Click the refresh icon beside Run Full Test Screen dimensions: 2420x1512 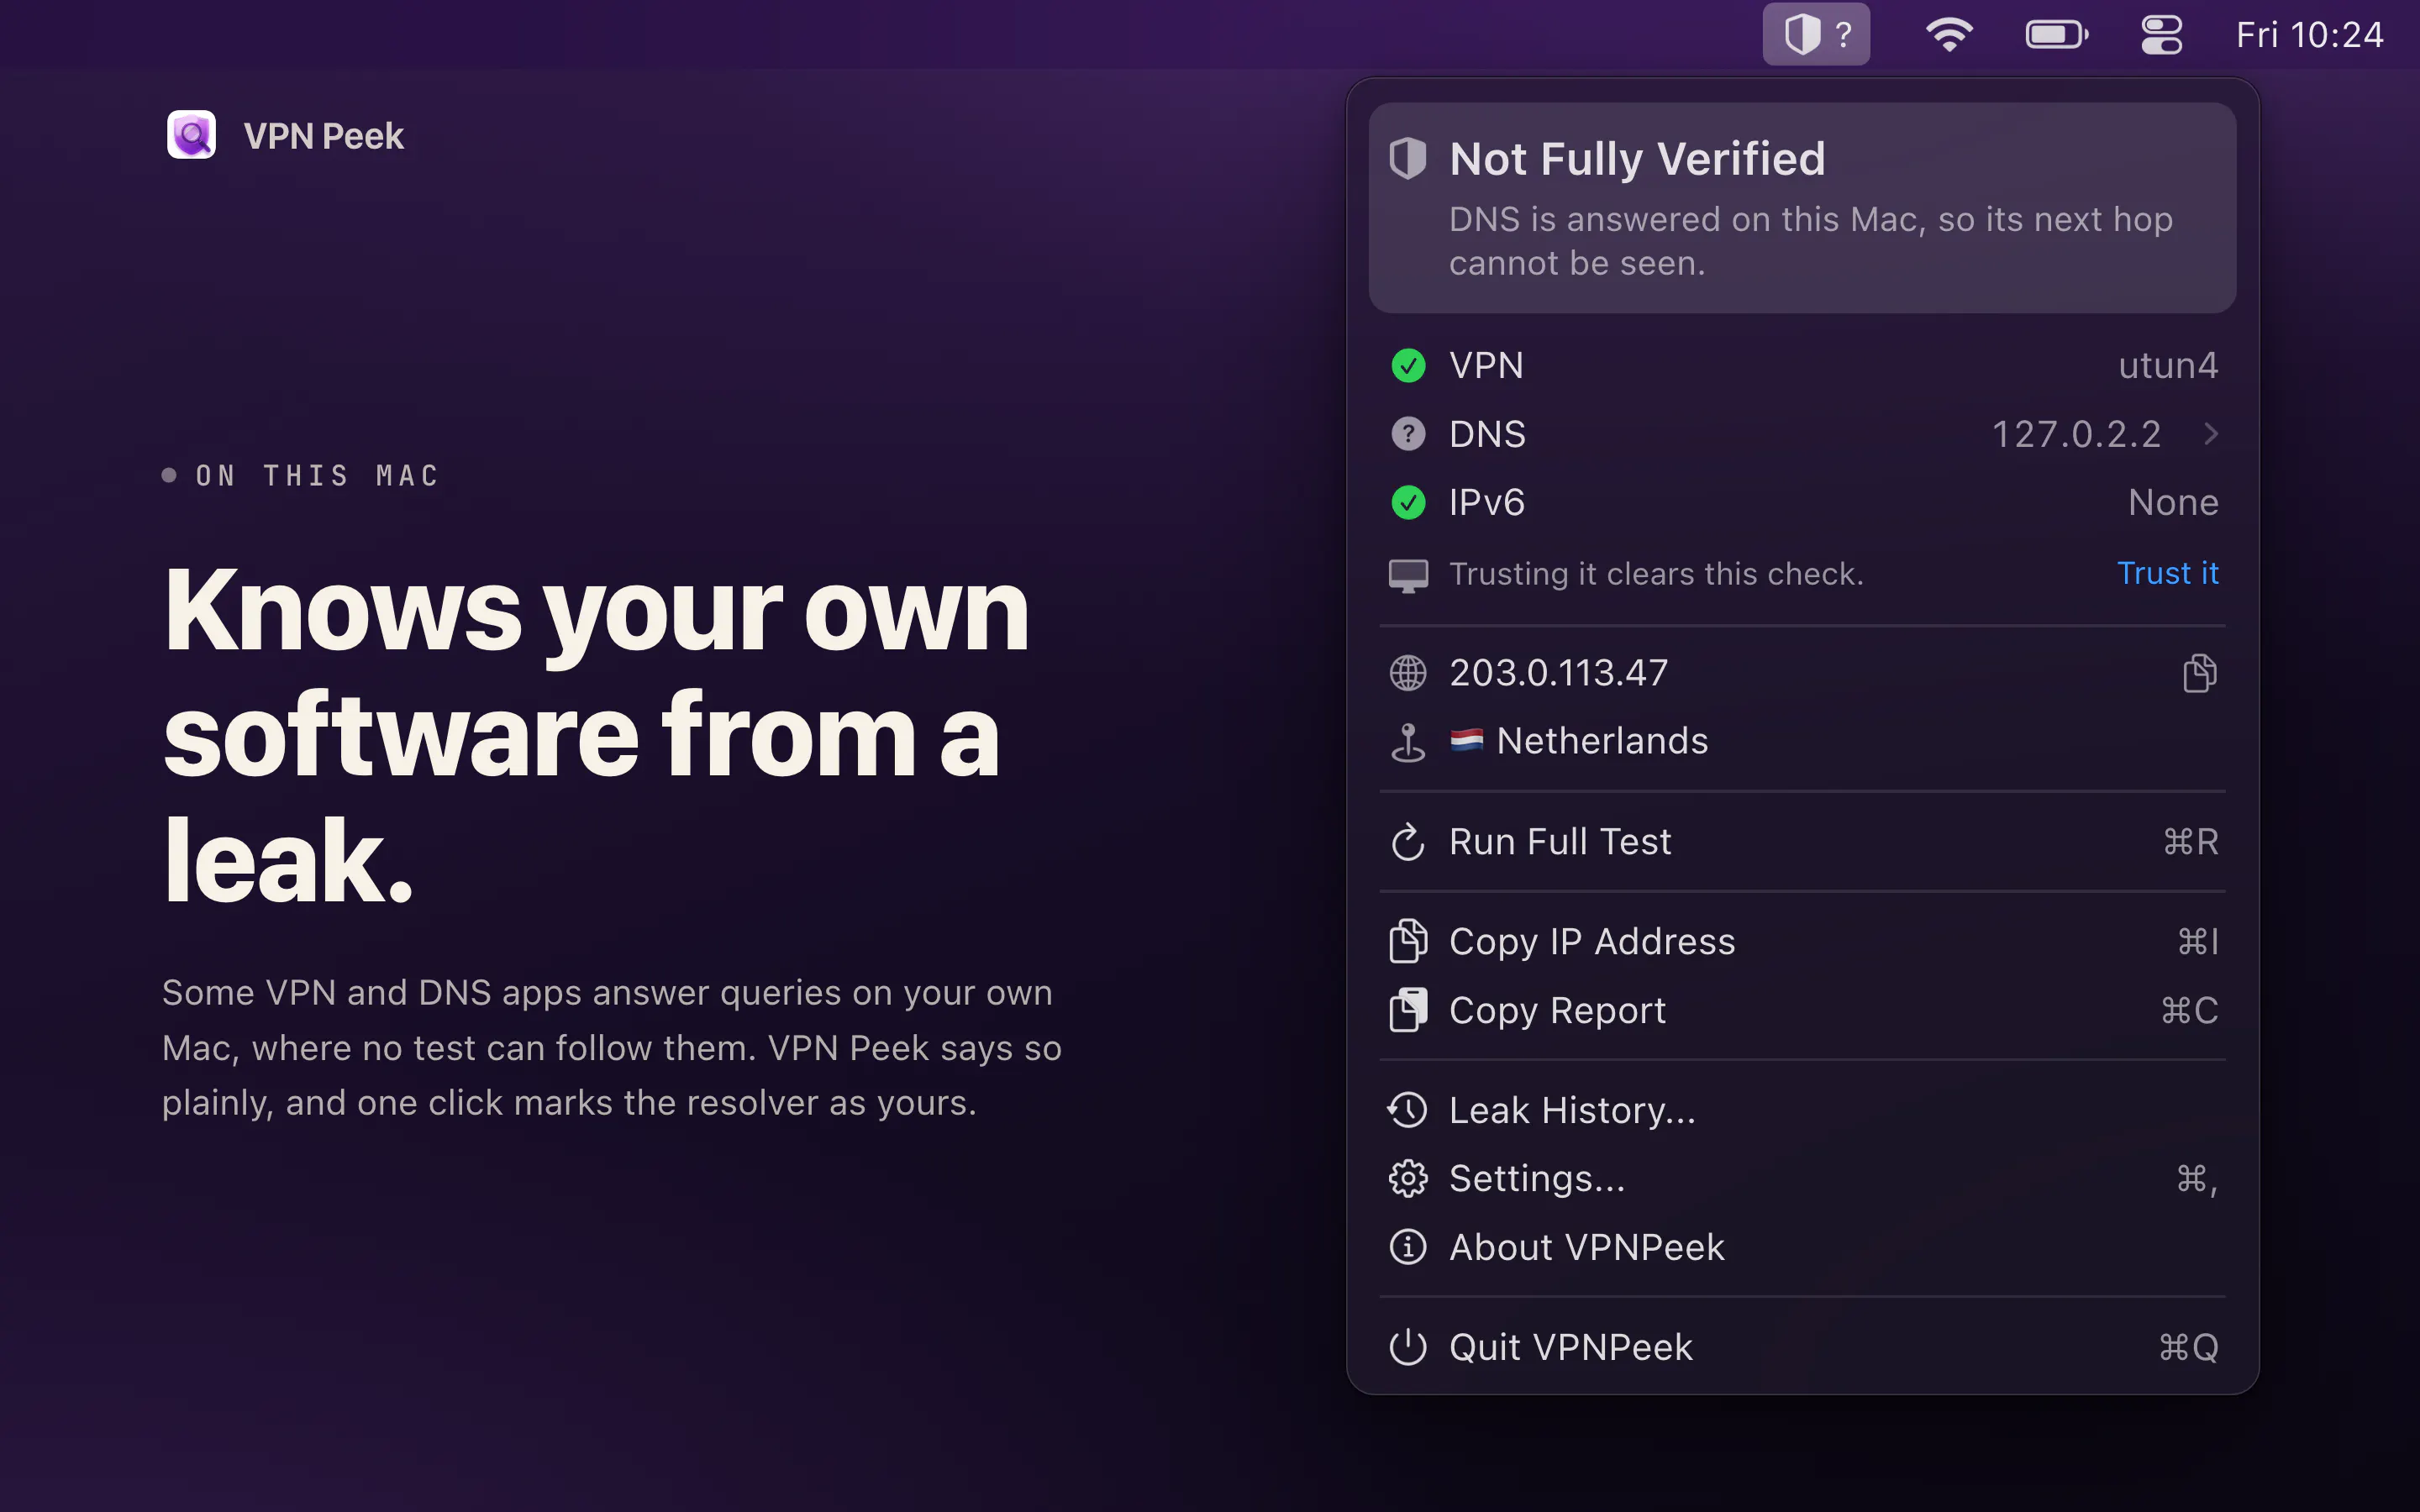click(1408, 842)
